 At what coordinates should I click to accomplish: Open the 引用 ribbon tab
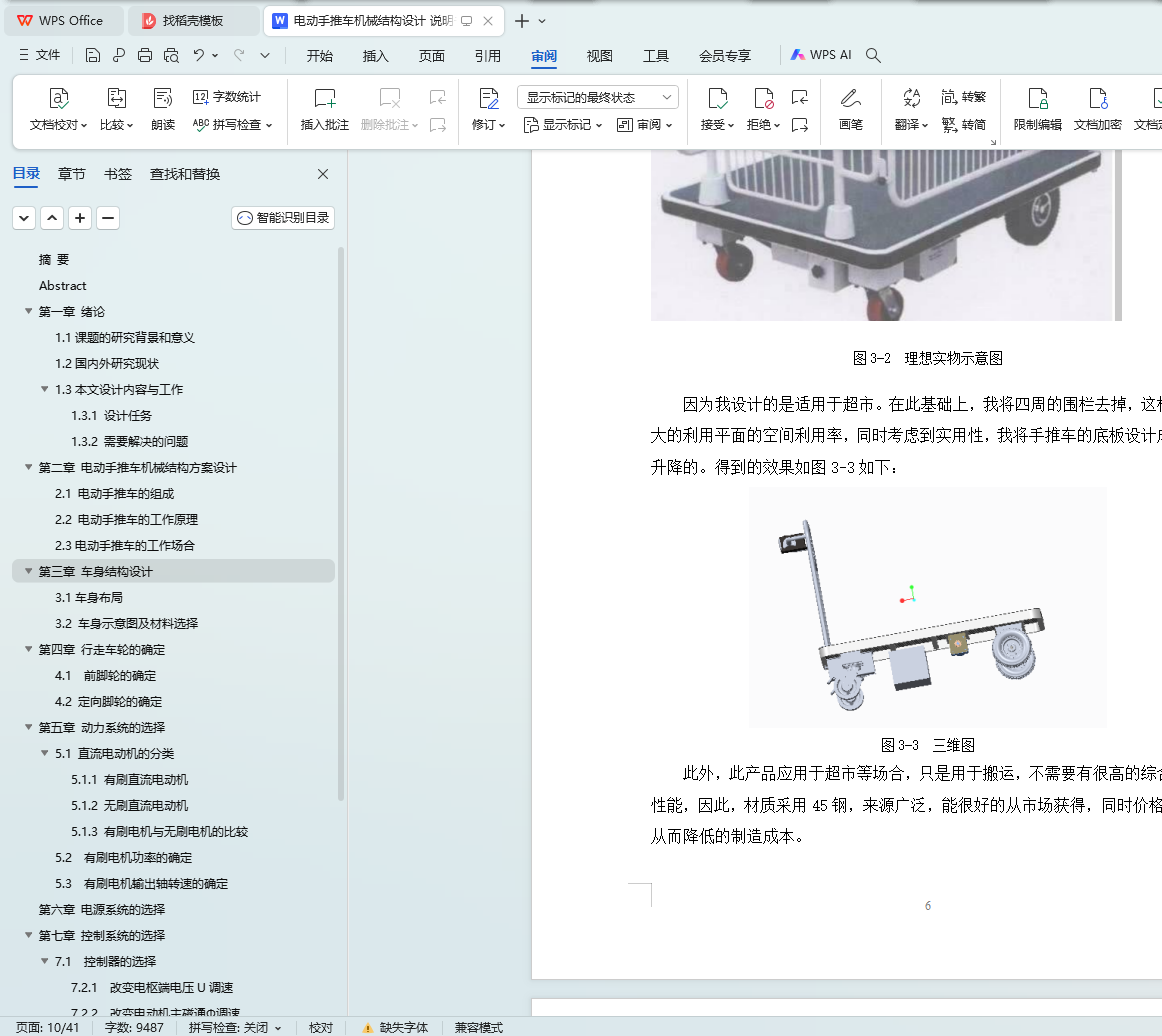pos(488,56)
